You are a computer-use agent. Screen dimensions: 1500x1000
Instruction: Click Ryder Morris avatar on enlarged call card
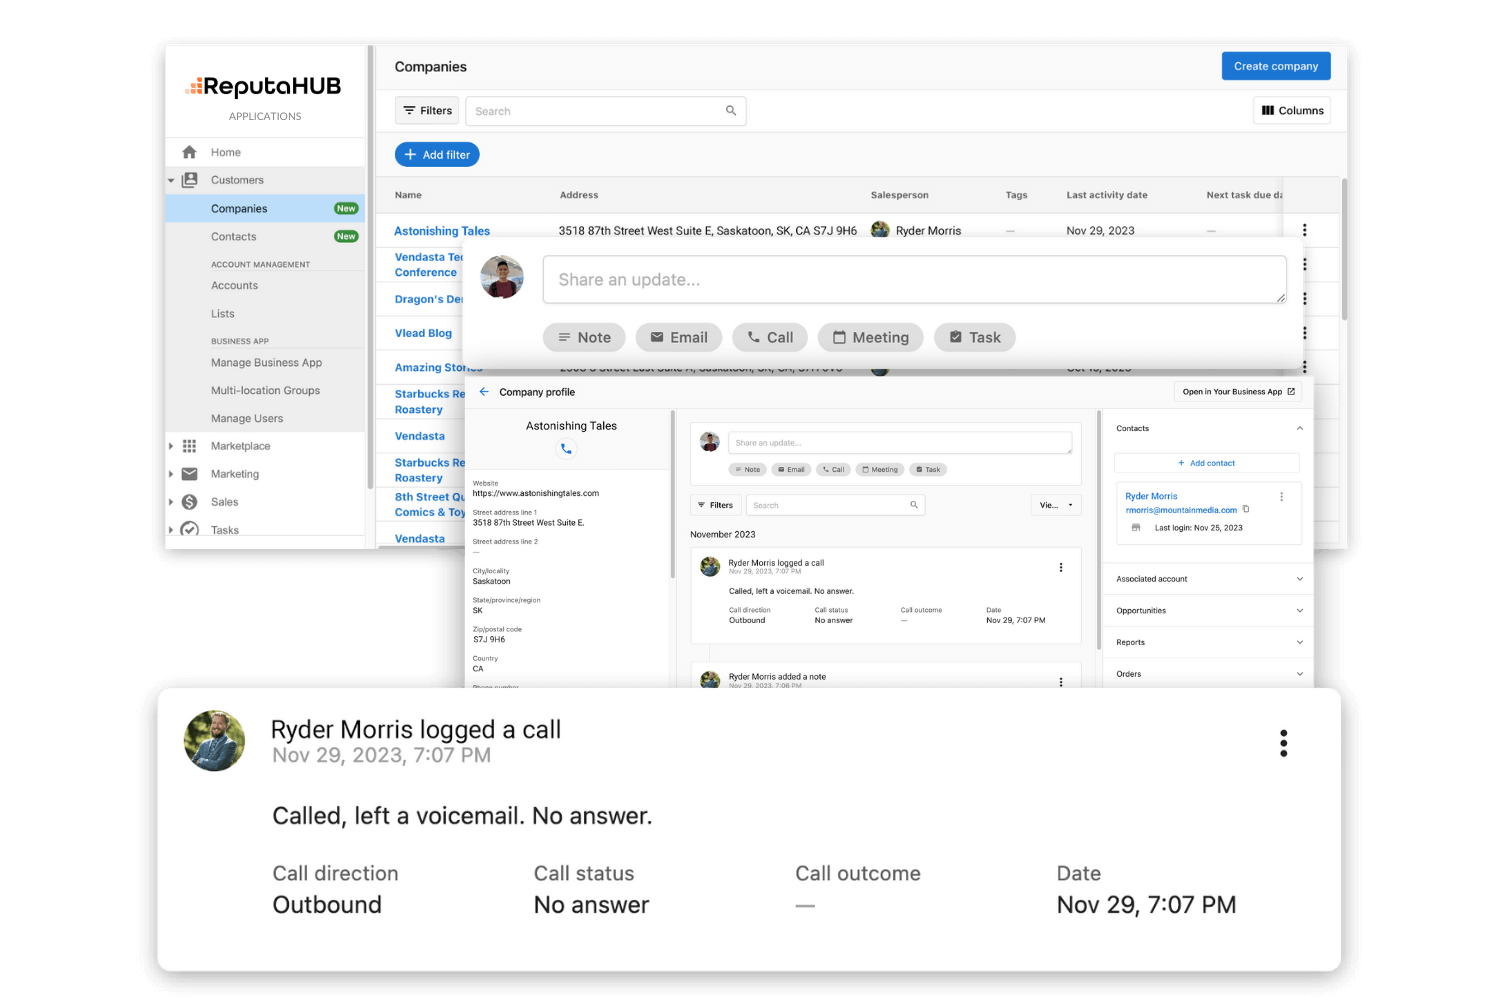click(214, 741)
